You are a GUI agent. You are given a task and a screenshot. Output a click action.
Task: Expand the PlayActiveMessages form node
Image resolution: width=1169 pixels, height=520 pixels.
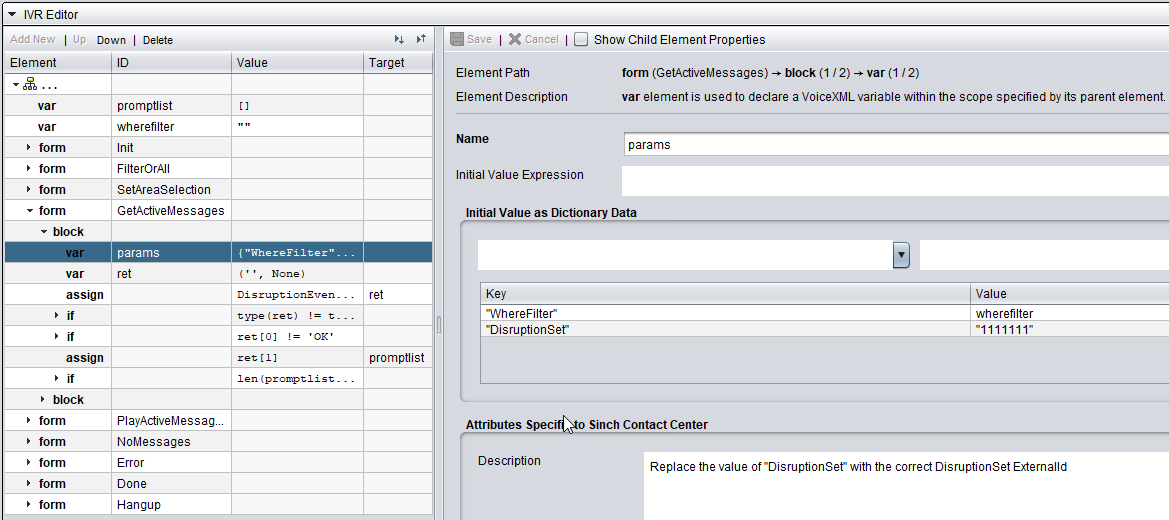tap(29, 421)
